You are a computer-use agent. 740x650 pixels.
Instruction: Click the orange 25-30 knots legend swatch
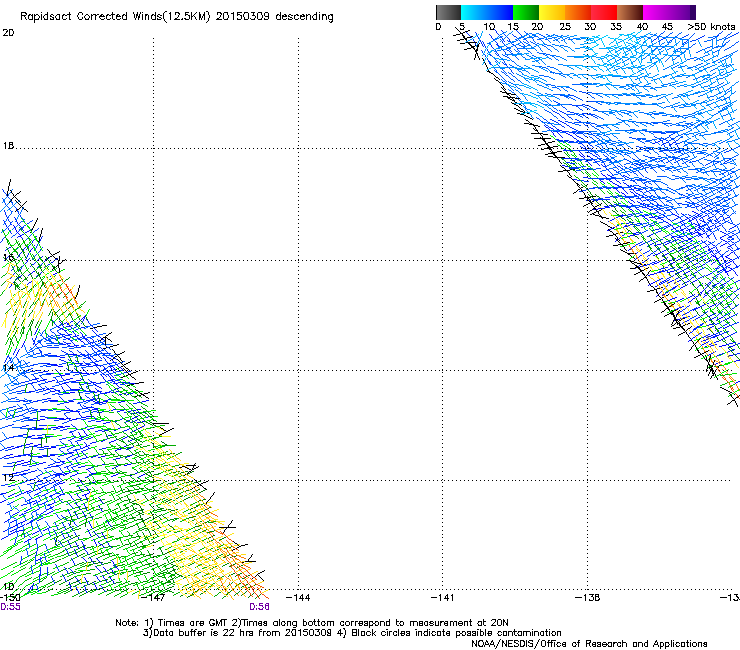tap(578, 12)
